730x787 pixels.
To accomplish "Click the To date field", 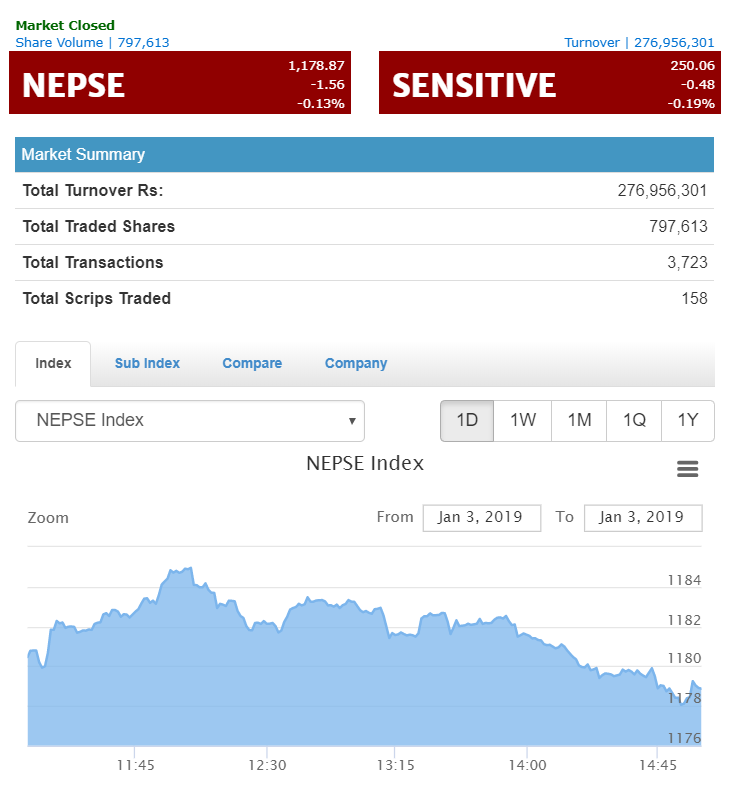I will click(x=642, y=517).
